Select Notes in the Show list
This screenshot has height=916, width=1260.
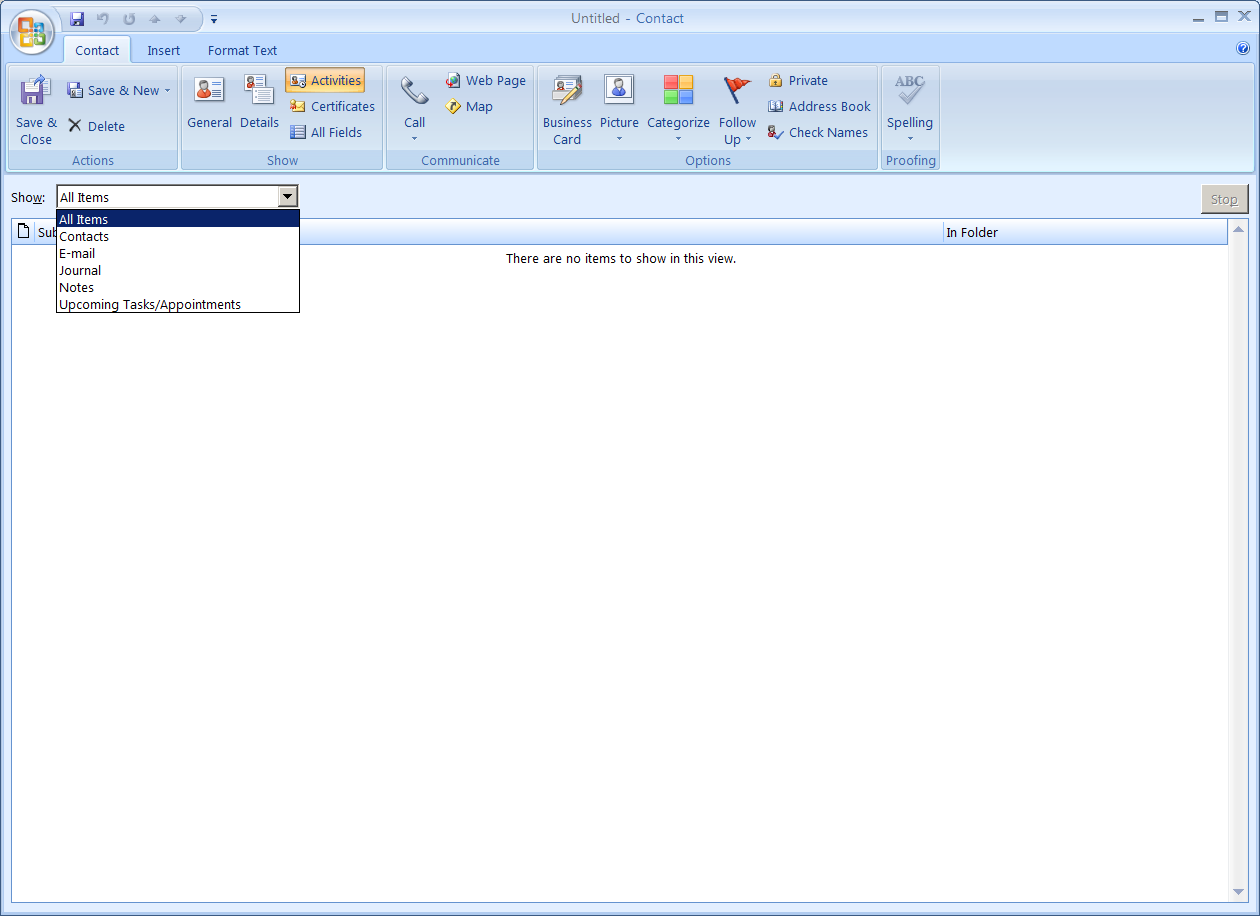pos(178,287)
